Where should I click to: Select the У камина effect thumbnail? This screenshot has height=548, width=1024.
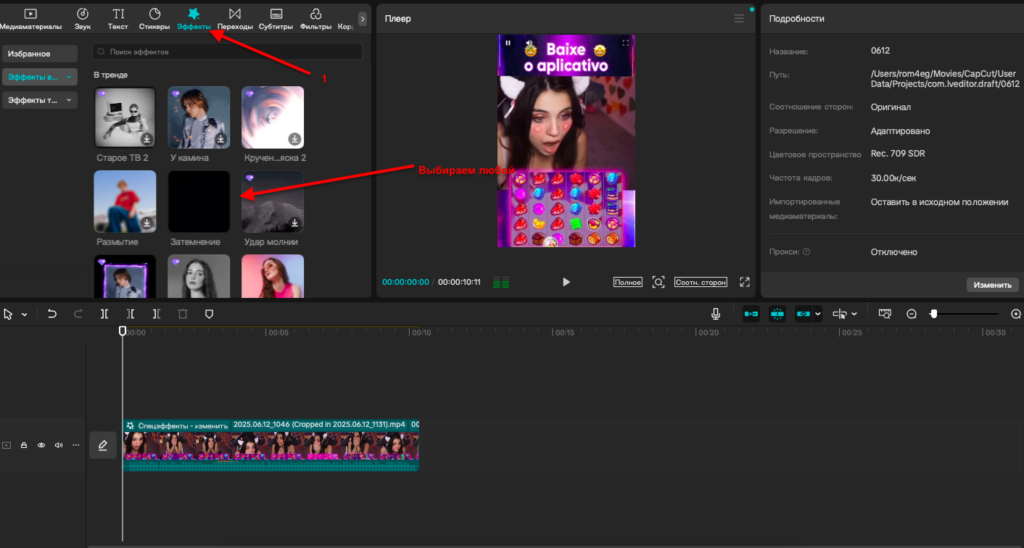click(x=199, y=118)
